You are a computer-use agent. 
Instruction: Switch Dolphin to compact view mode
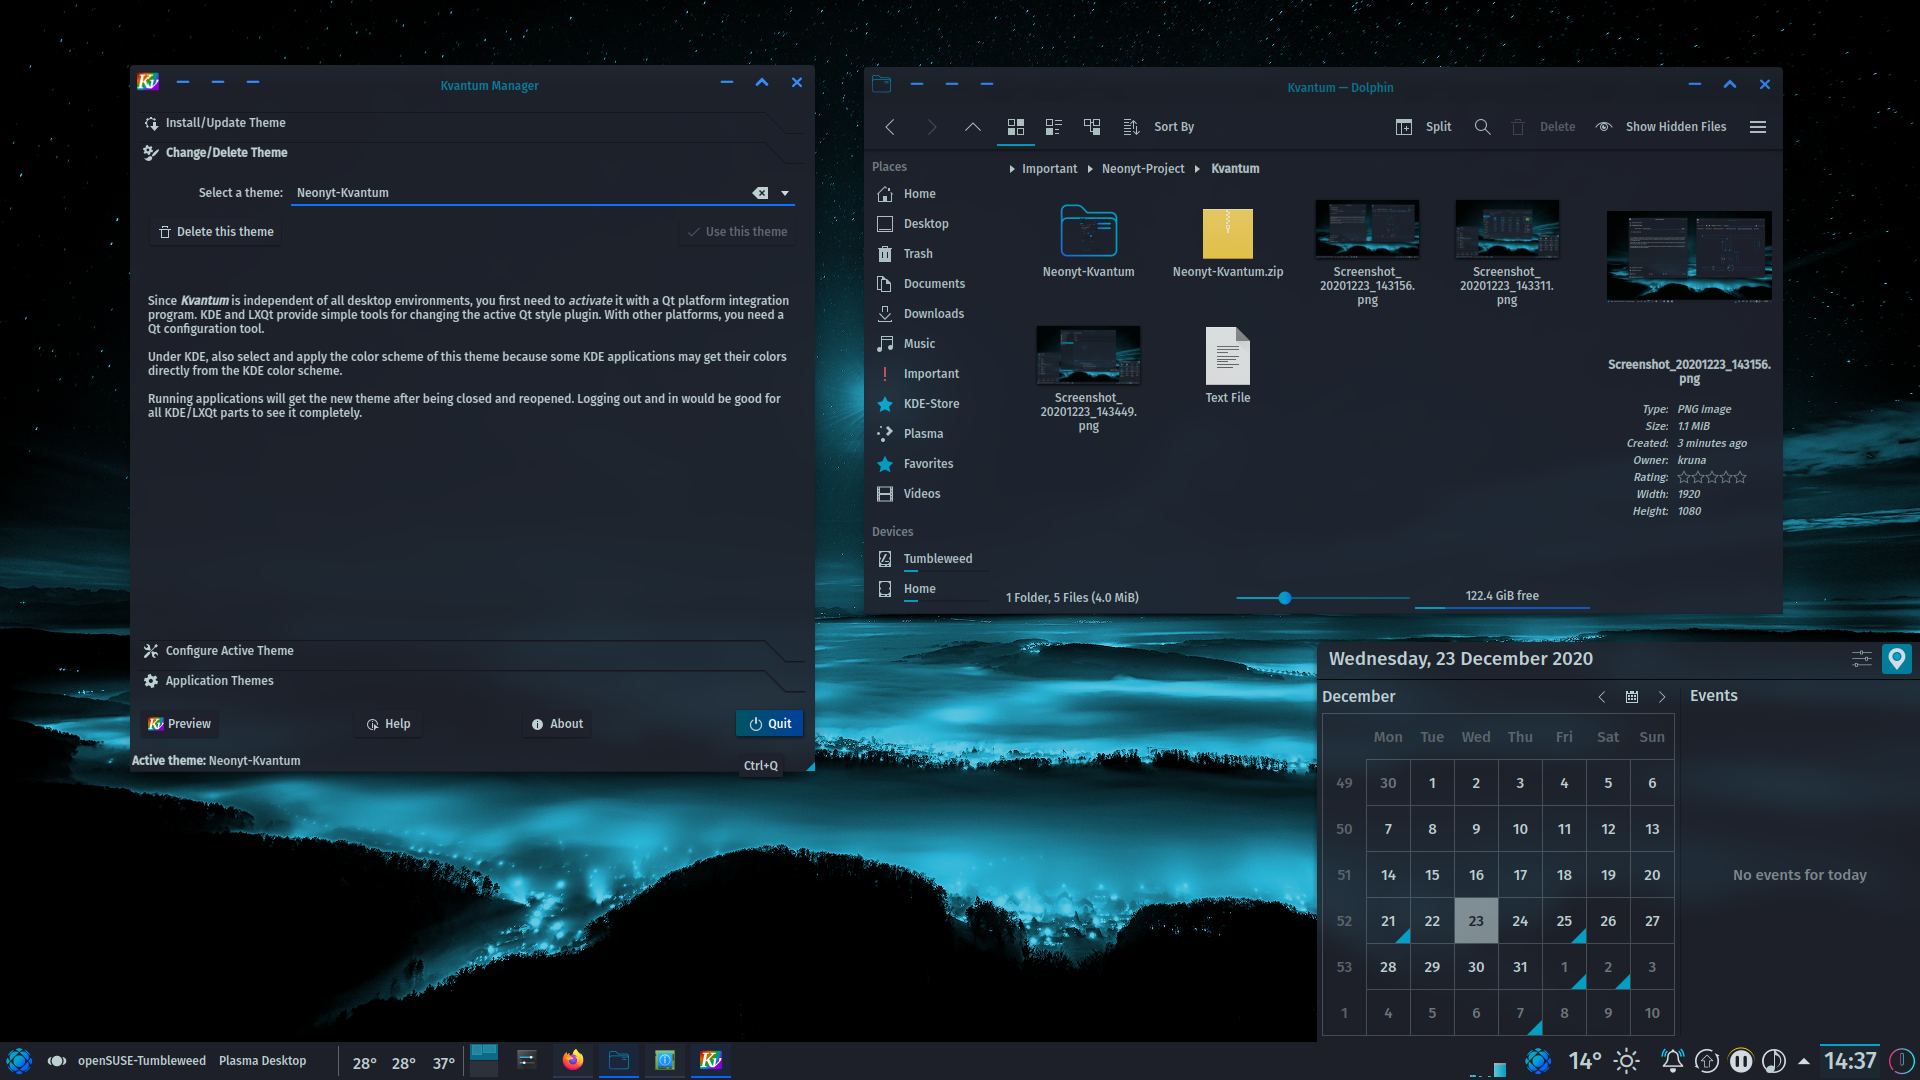(x=1053, y=127)
